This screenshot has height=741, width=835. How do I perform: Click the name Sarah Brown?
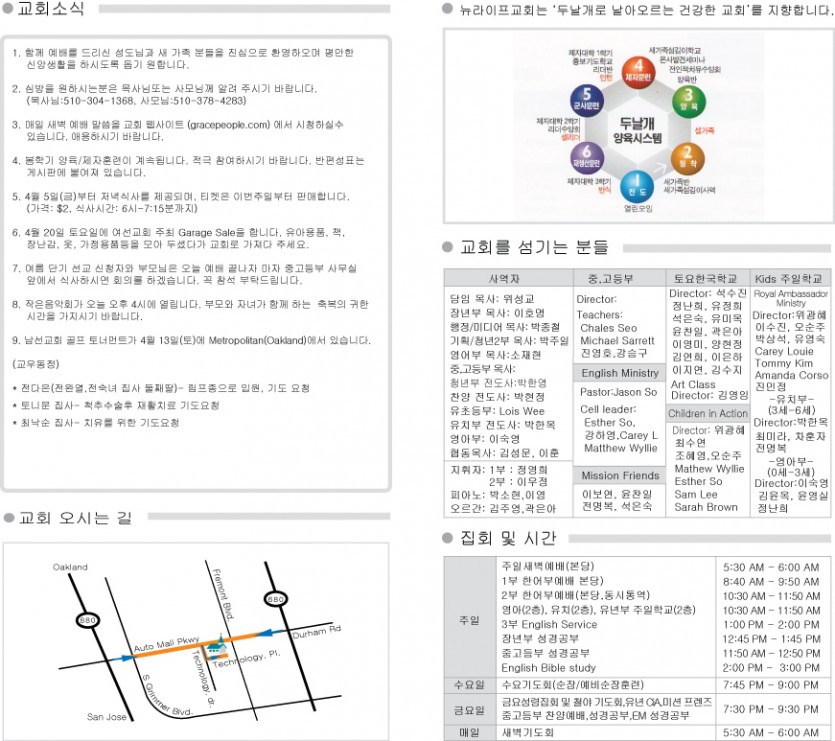pos(706,507)
